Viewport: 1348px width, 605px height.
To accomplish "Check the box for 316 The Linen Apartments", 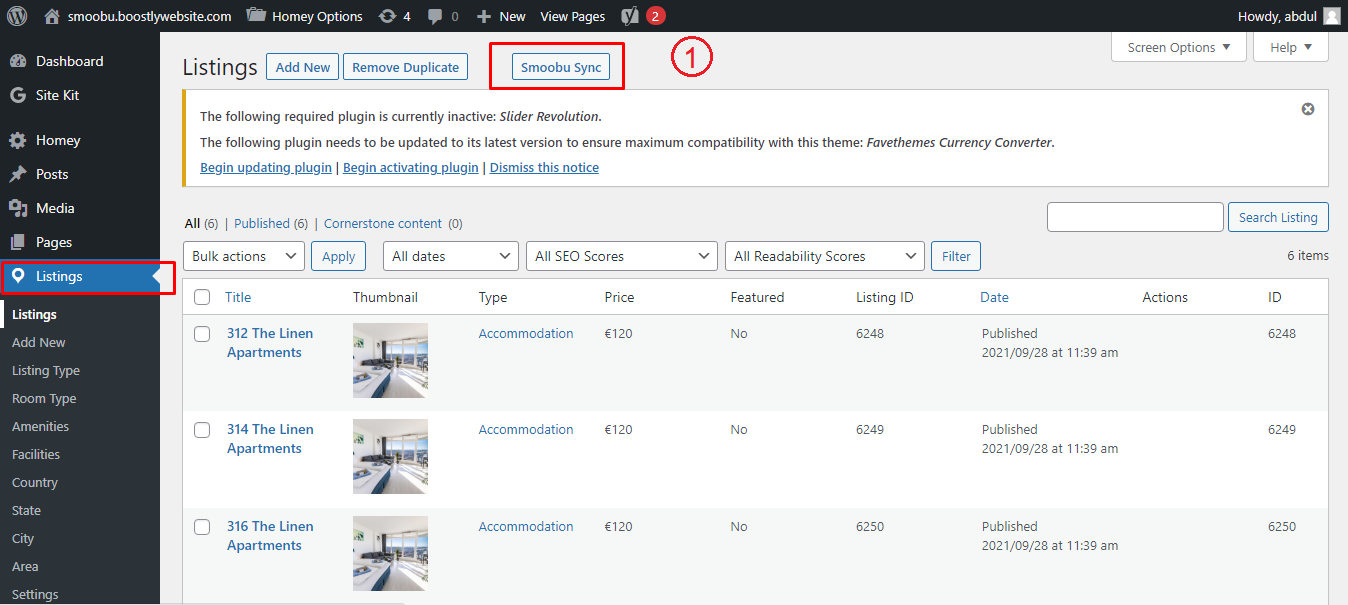I will (202, 526).
